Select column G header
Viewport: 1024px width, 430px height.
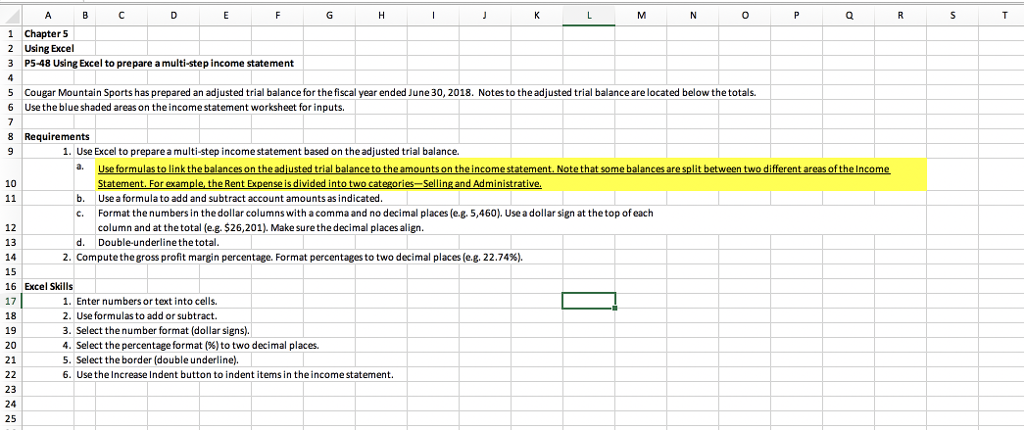click(x=328, y=18)
